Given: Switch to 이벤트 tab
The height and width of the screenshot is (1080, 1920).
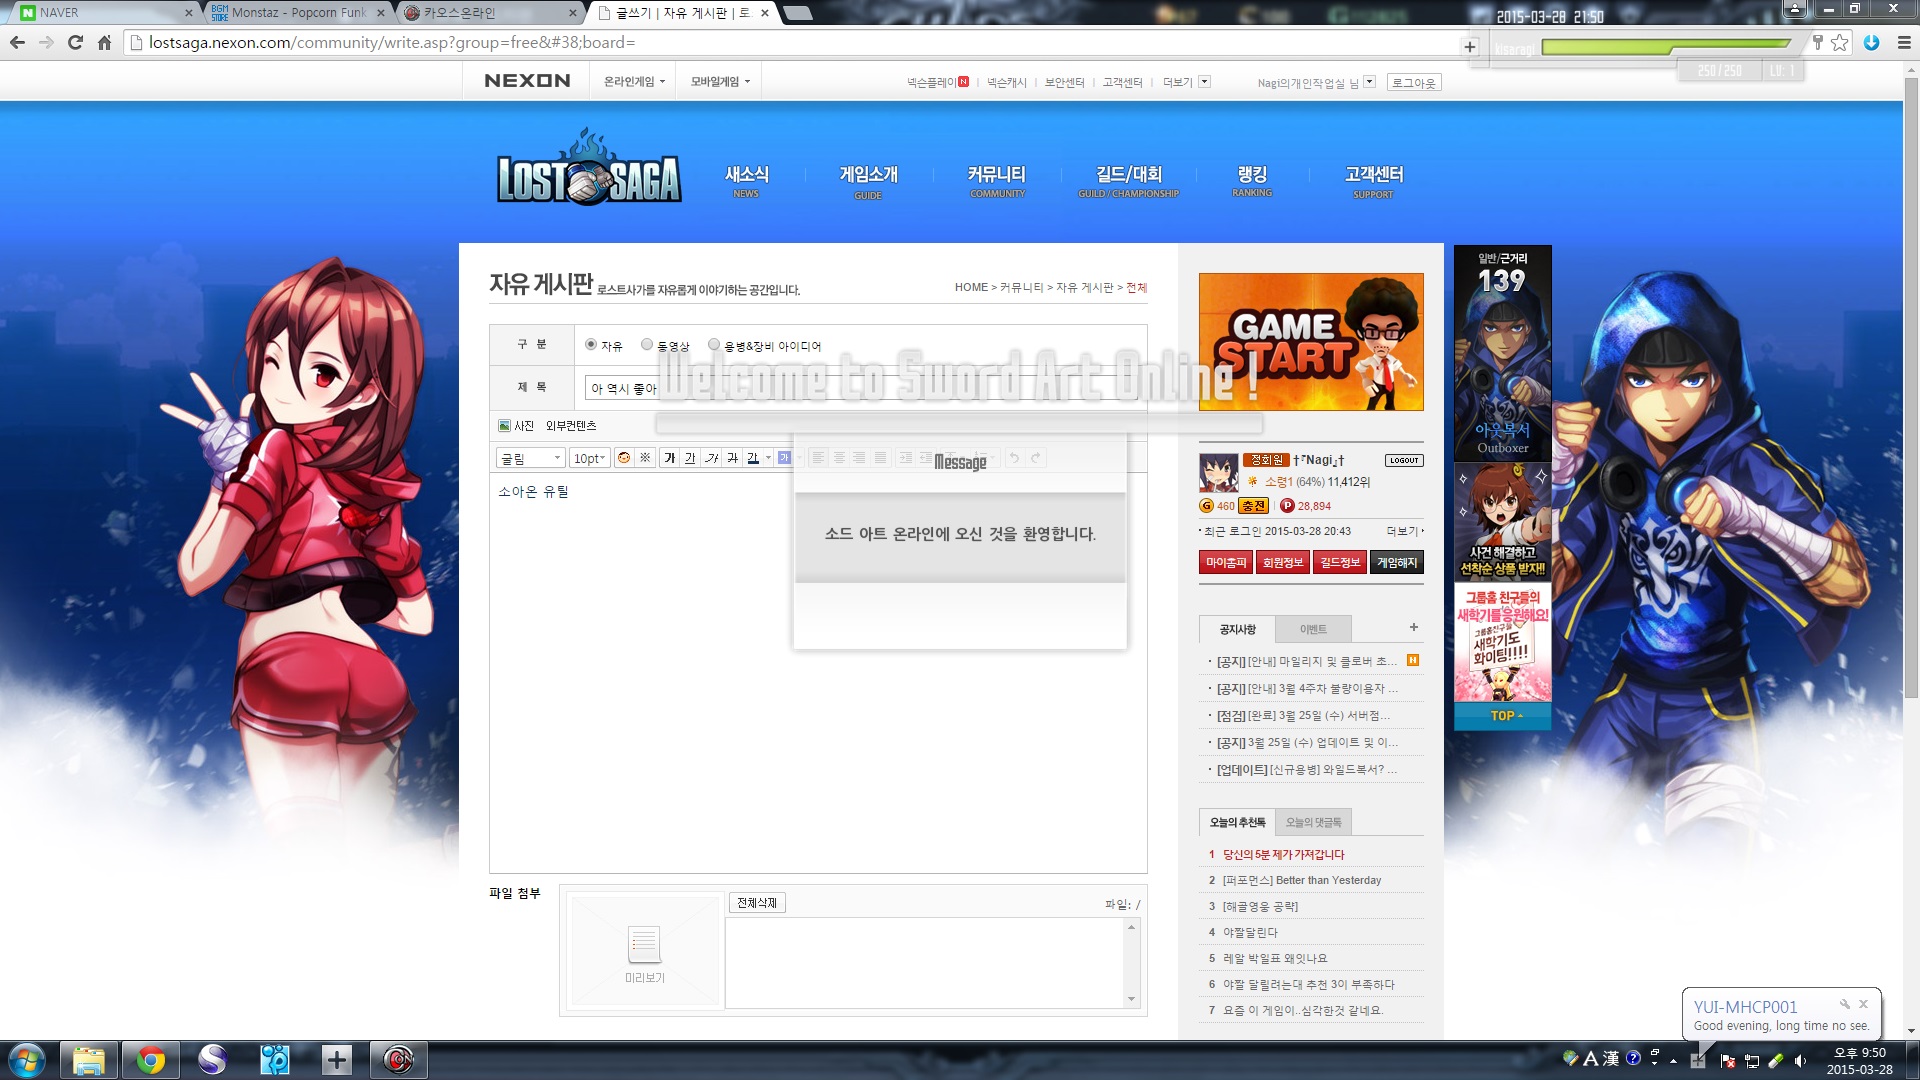Looking at the screenshot, I should (x=1313, y=629).
